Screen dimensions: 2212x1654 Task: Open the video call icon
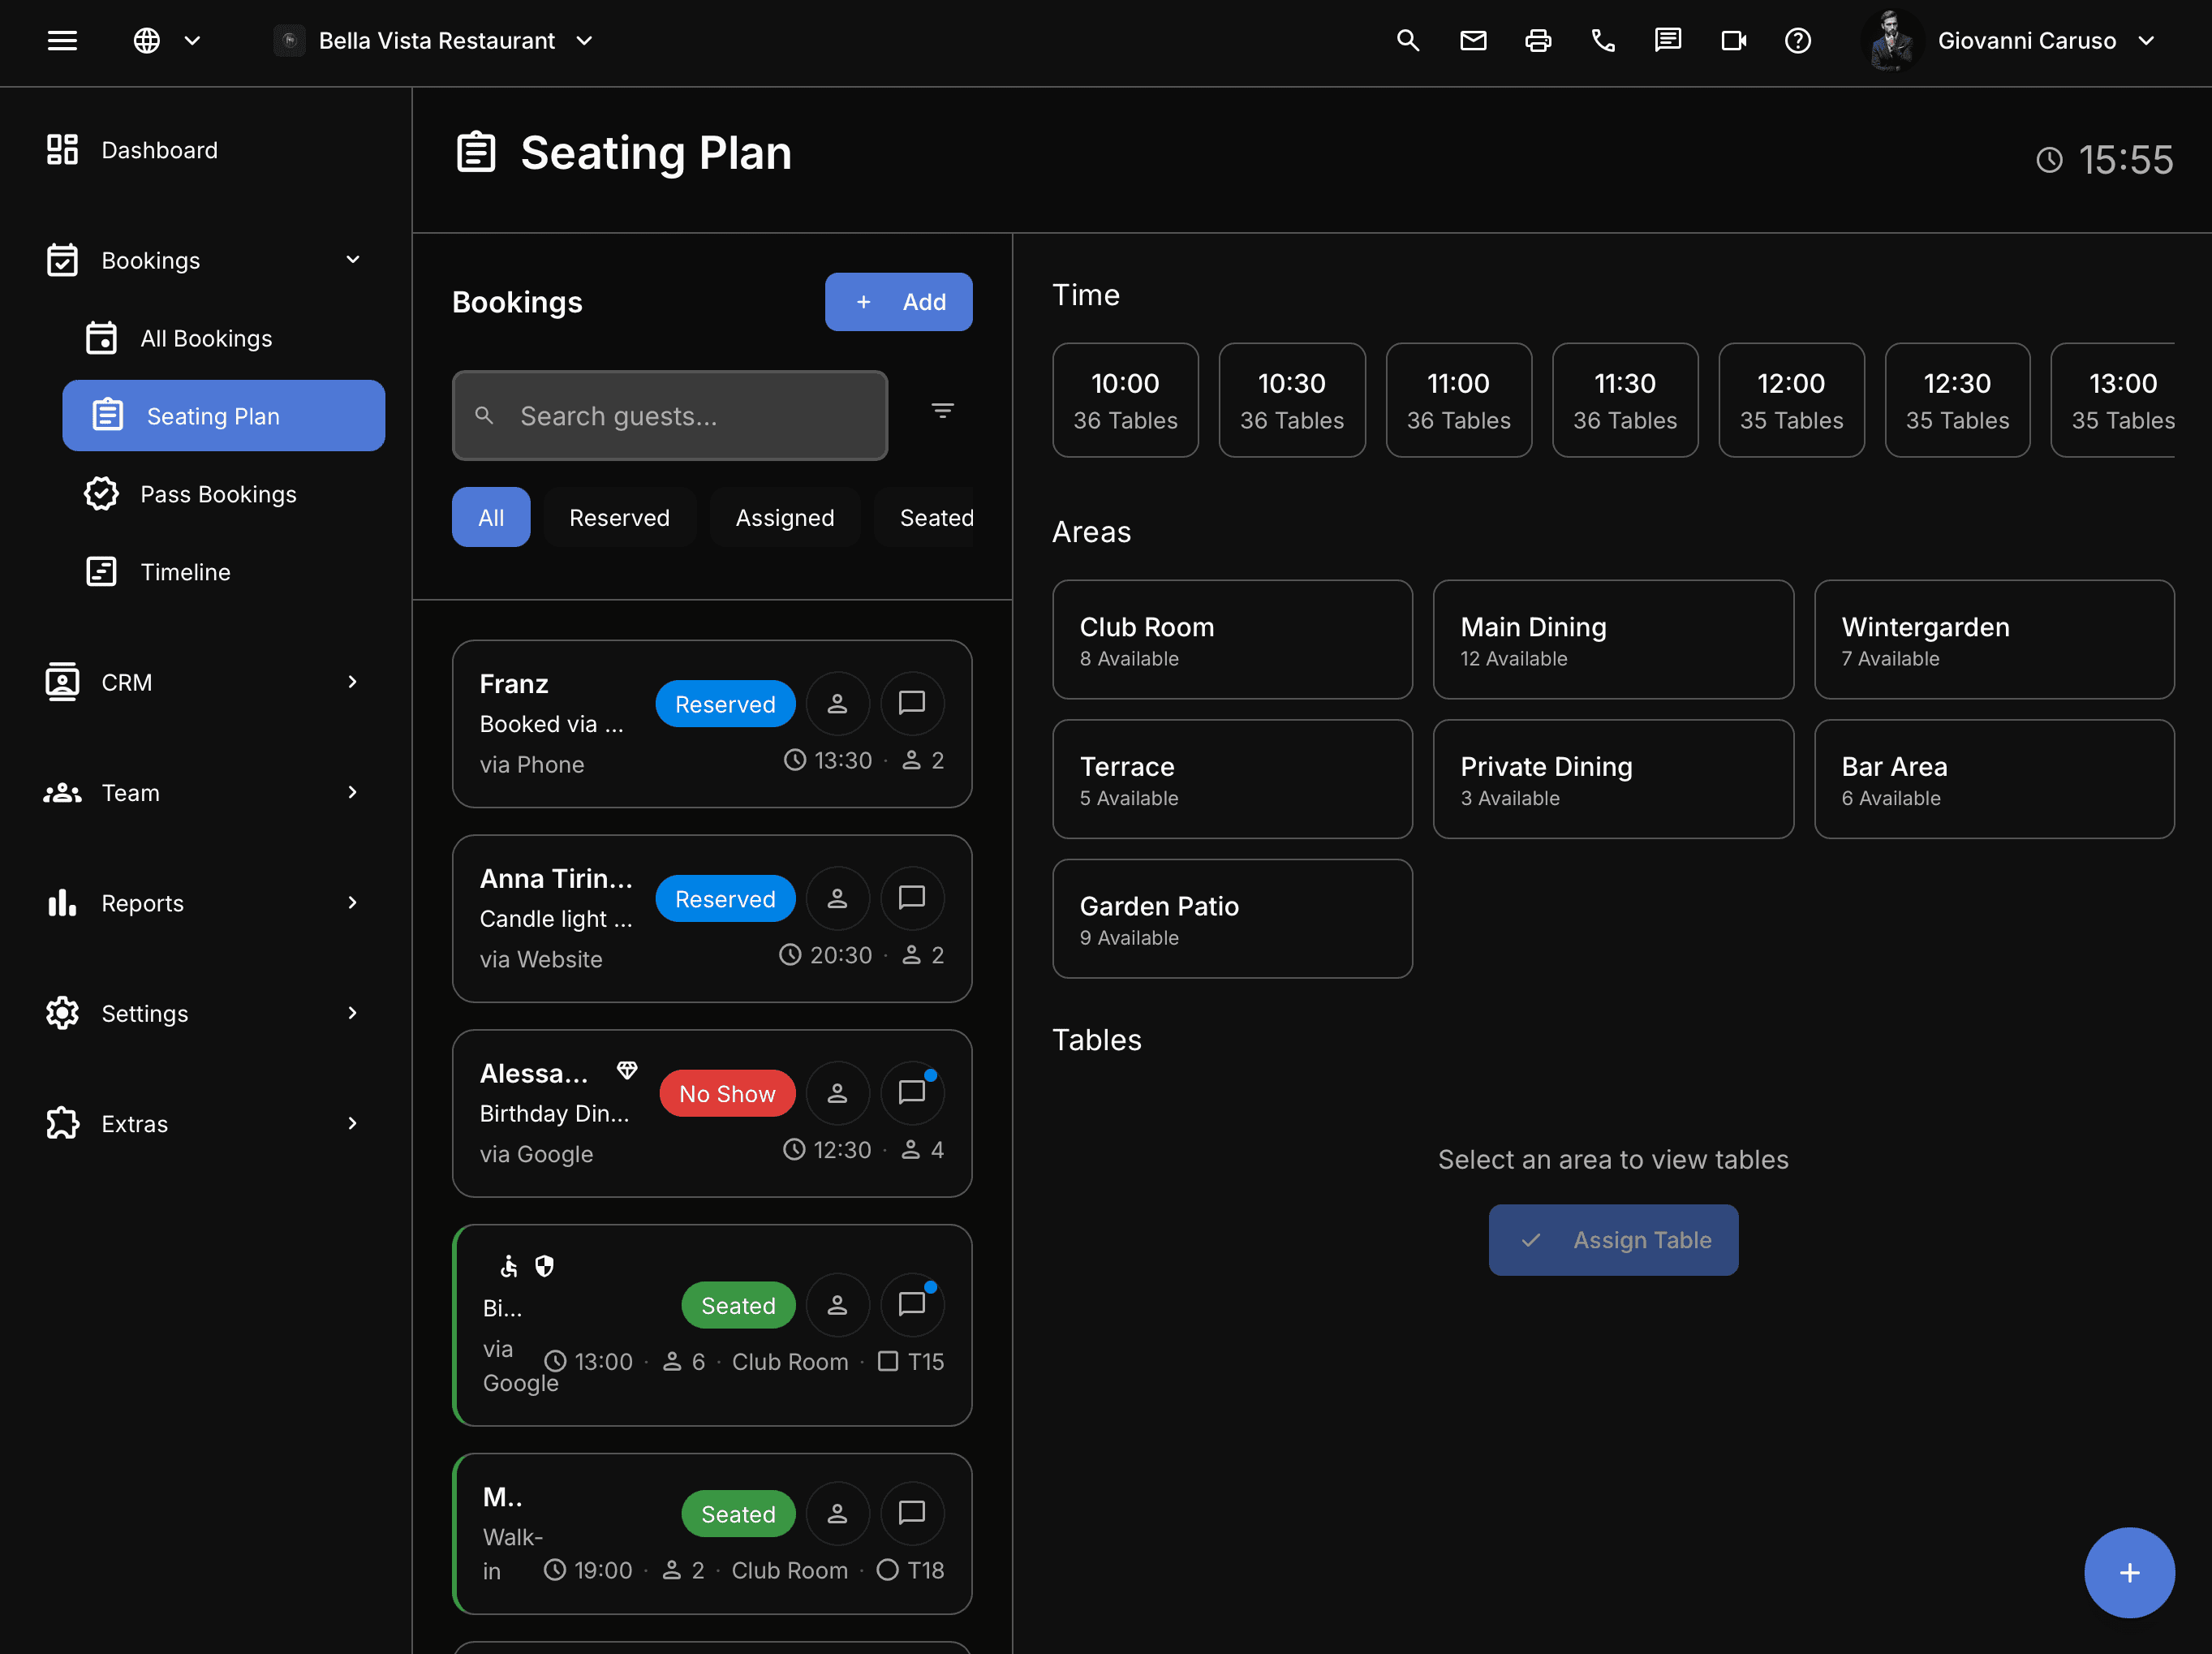pos(1733,41)
